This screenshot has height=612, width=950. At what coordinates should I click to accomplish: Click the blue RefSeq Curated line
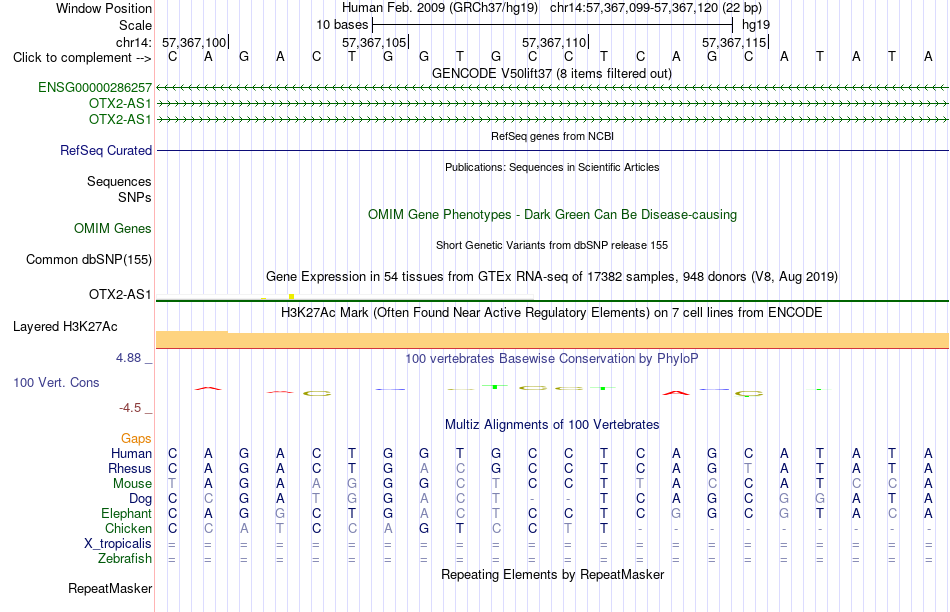552,150
